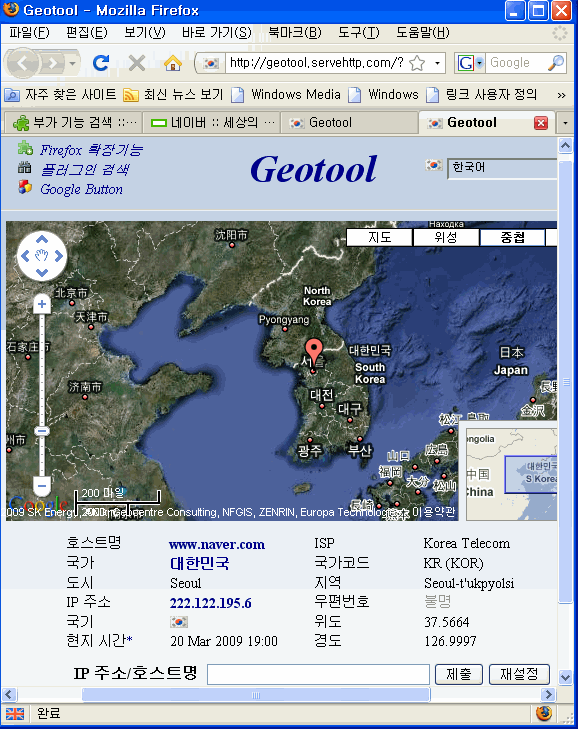Click the browser forward arrow button
Viewport: 578px width, 729px height.
point(53,63)
